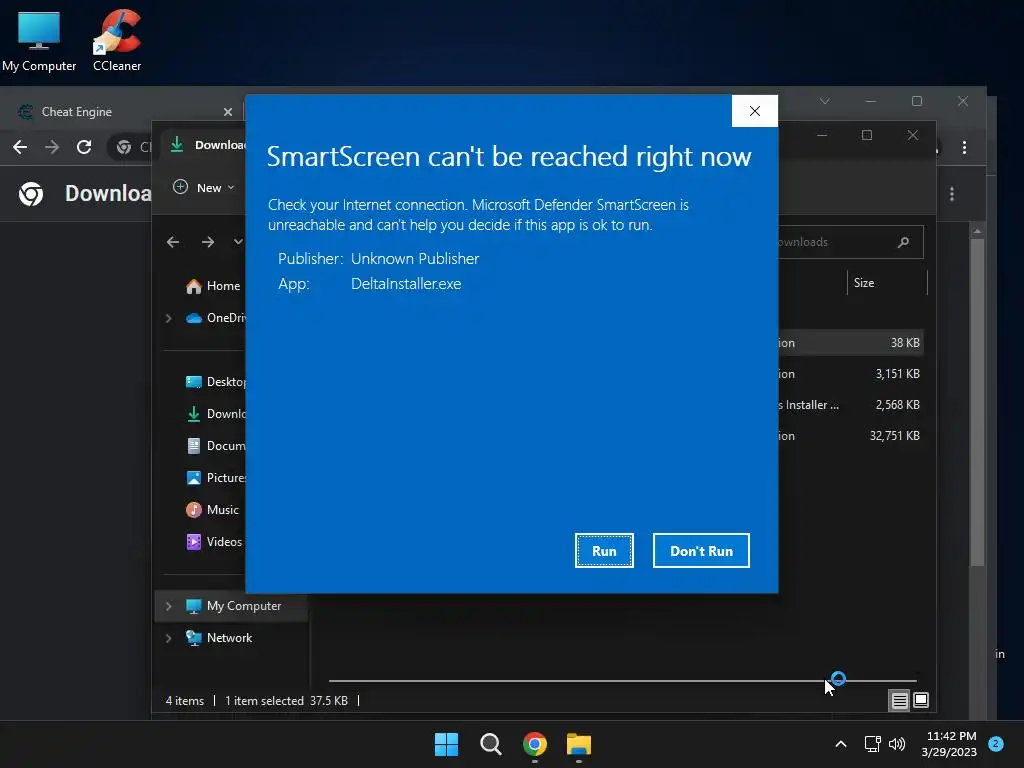
Task: Open clock and date flyout
Action: click(x=949, y=744)
